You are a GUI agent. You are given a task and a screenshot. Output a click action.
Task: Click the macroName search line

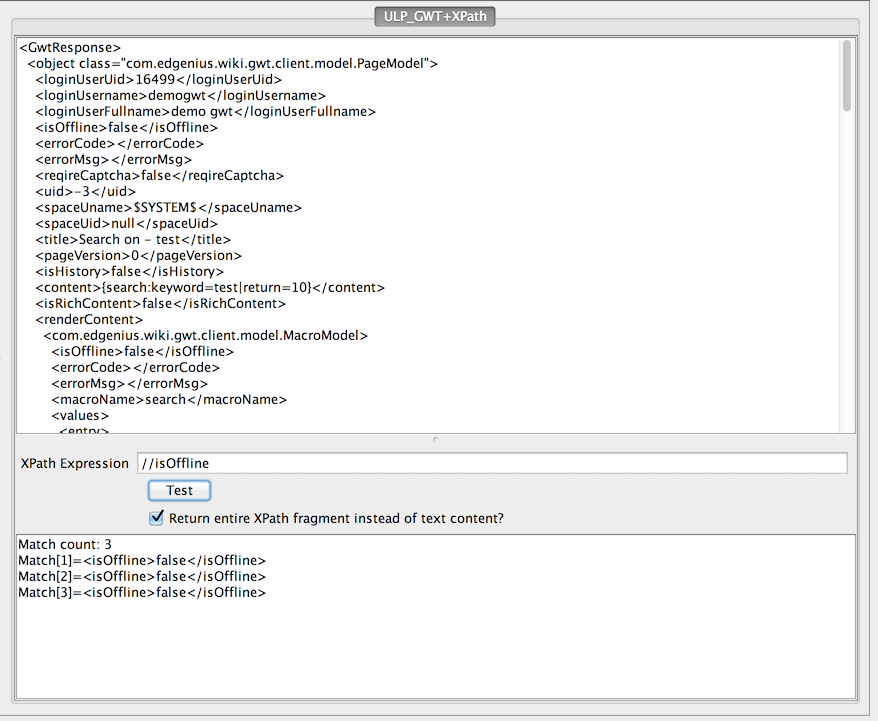[169, 399]
